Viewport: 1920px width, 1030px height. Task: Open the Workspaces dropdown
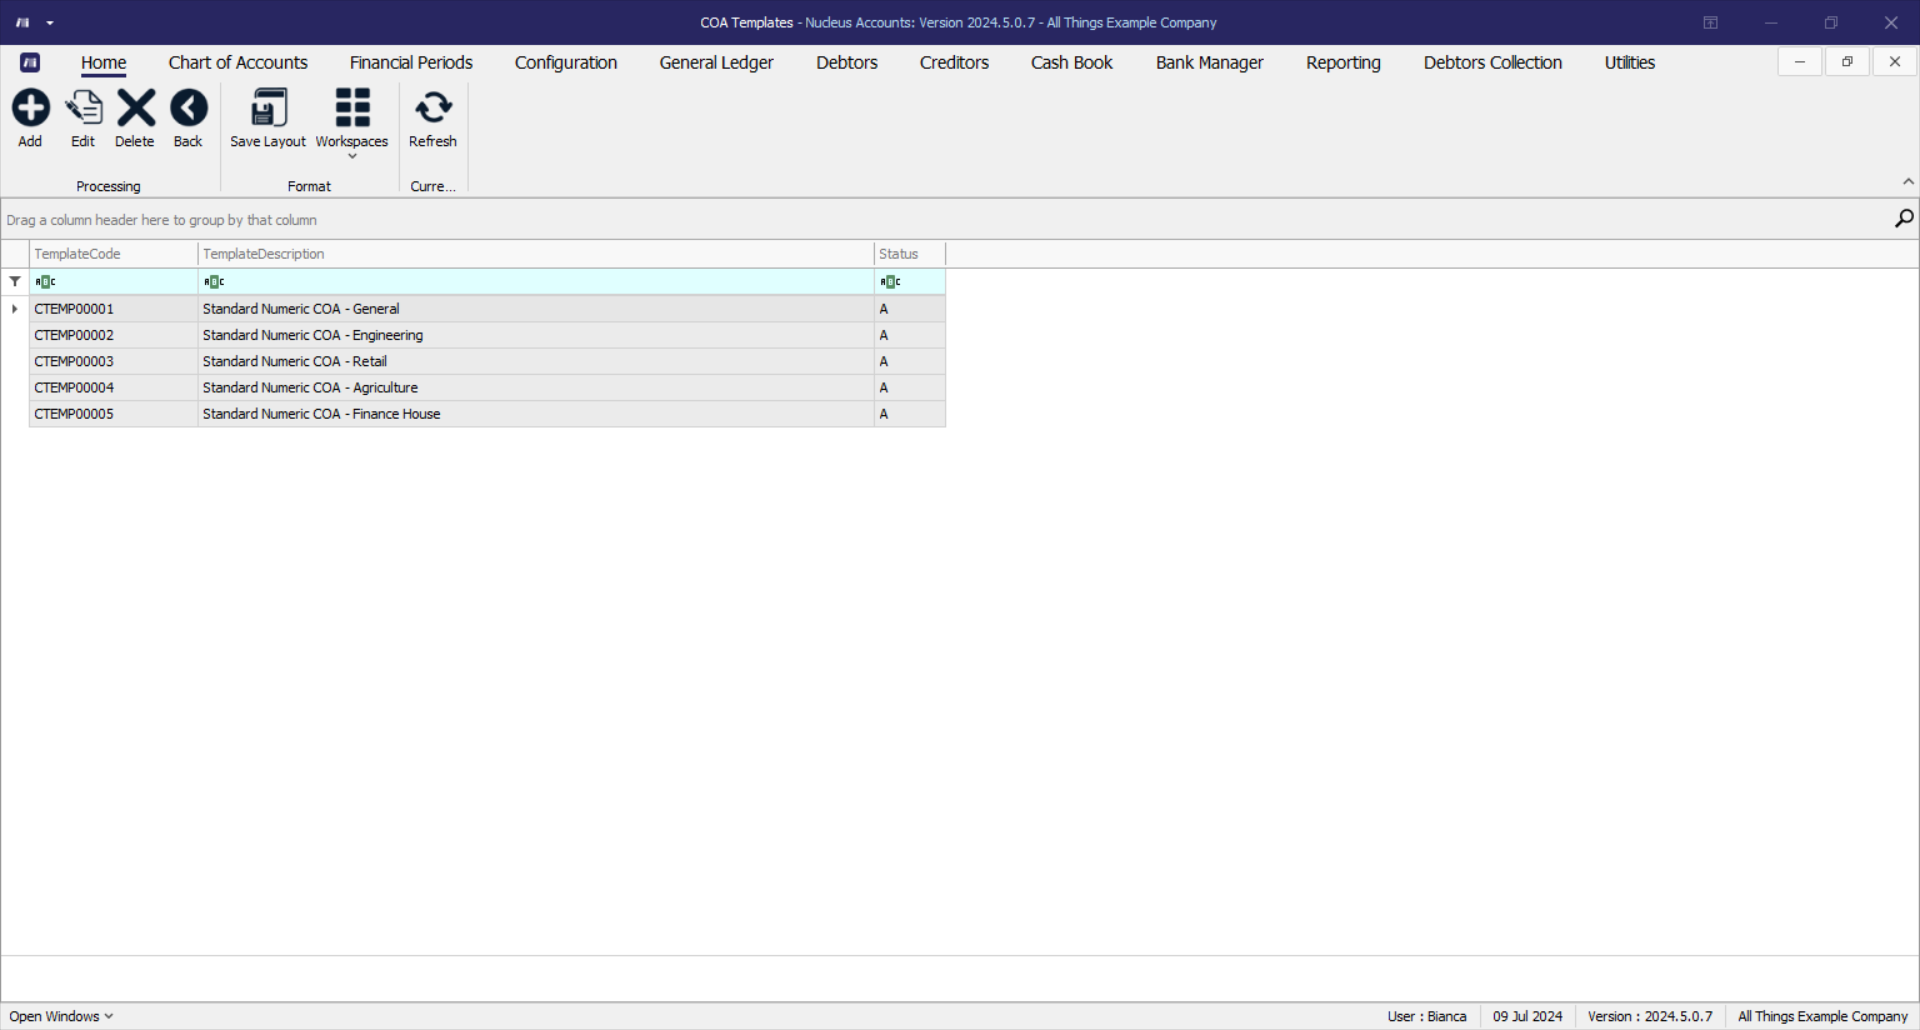pos(352,123)
